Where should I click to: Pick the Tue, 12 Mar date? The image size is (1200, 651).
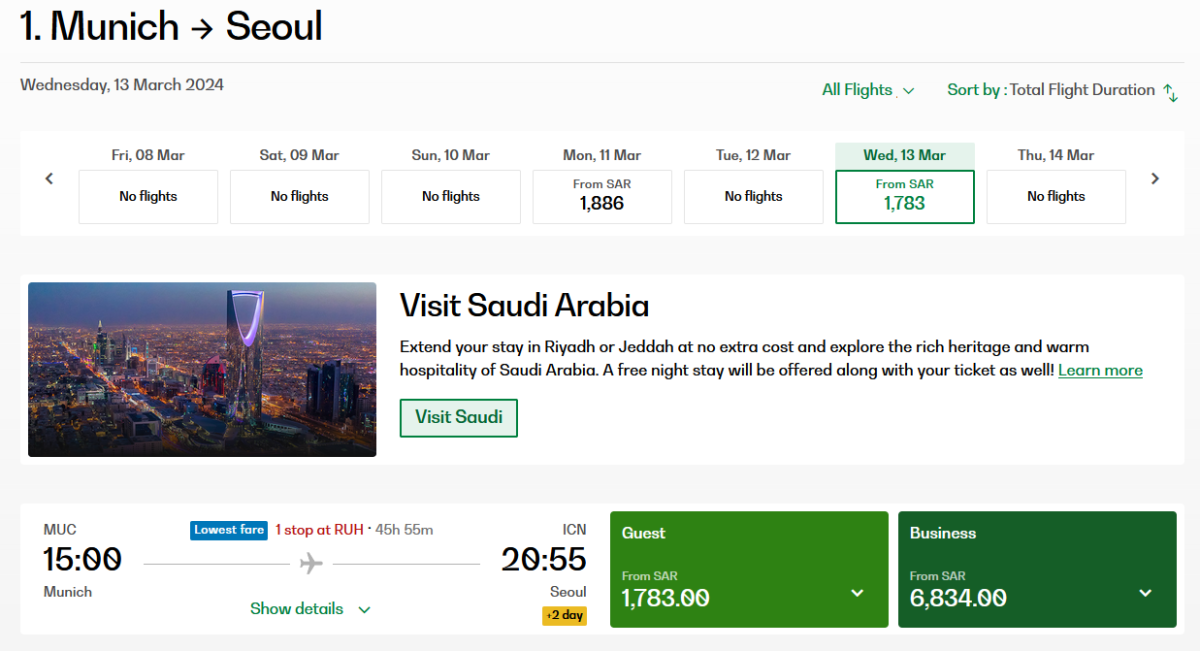coord(753,196)
